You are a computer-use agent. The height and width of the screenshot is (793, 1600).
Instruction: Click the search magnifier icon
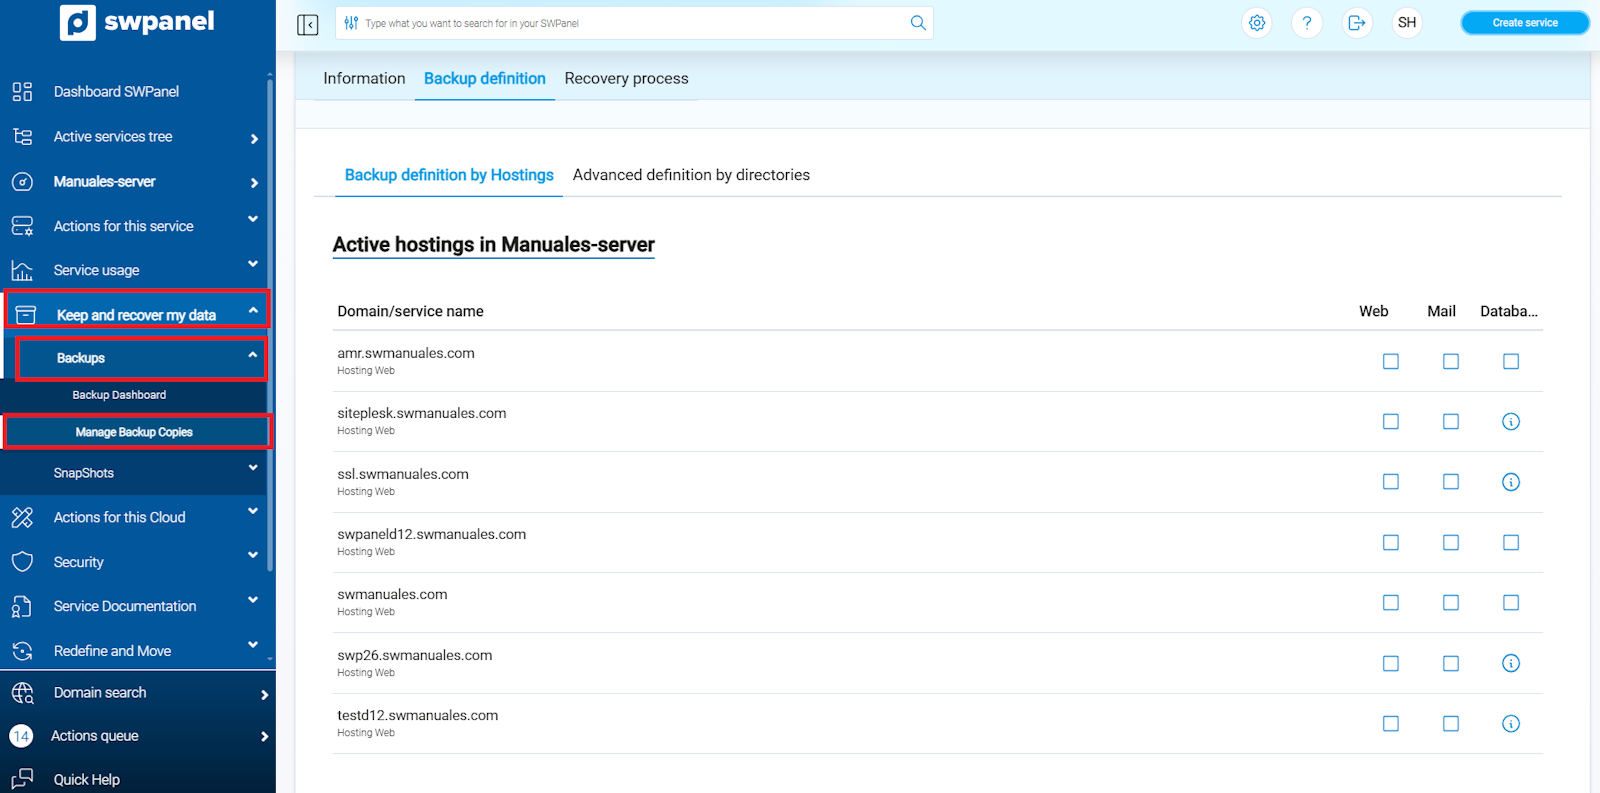(918, 23)
